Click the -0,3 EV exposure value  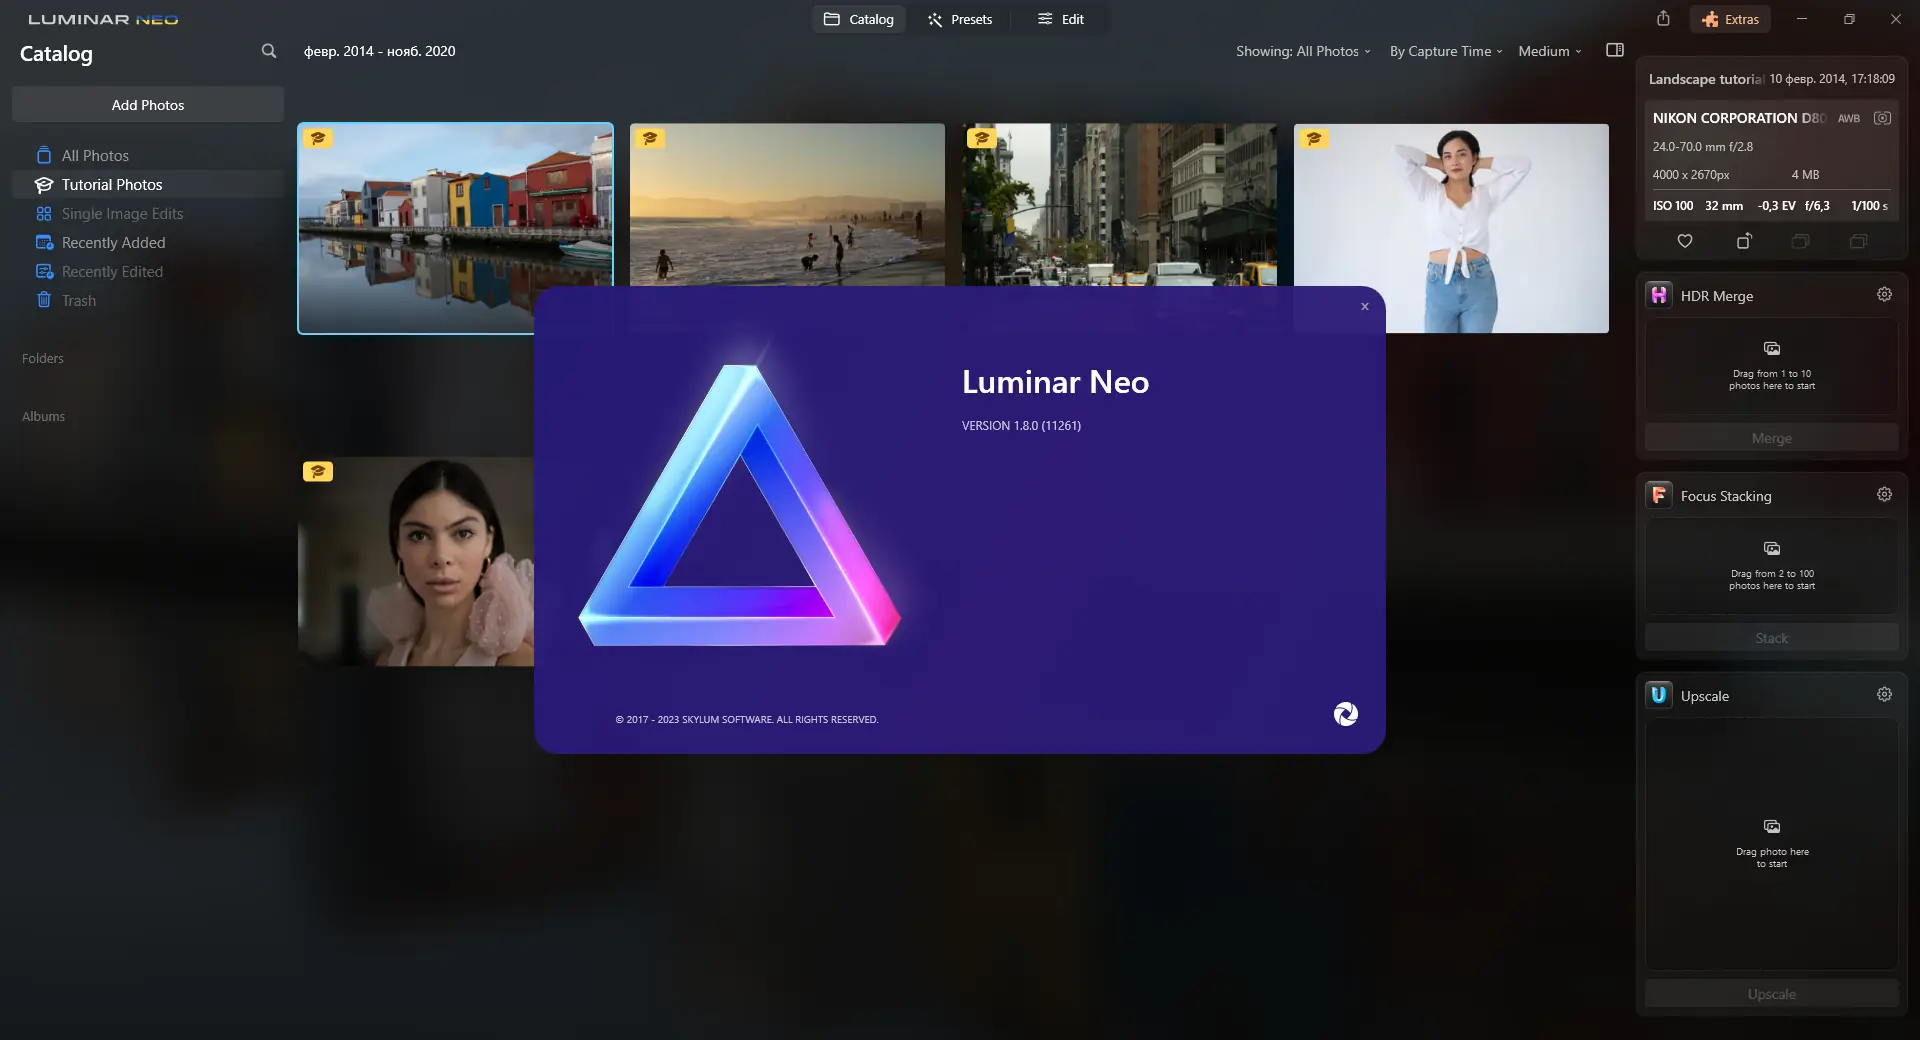[1776, 206]
